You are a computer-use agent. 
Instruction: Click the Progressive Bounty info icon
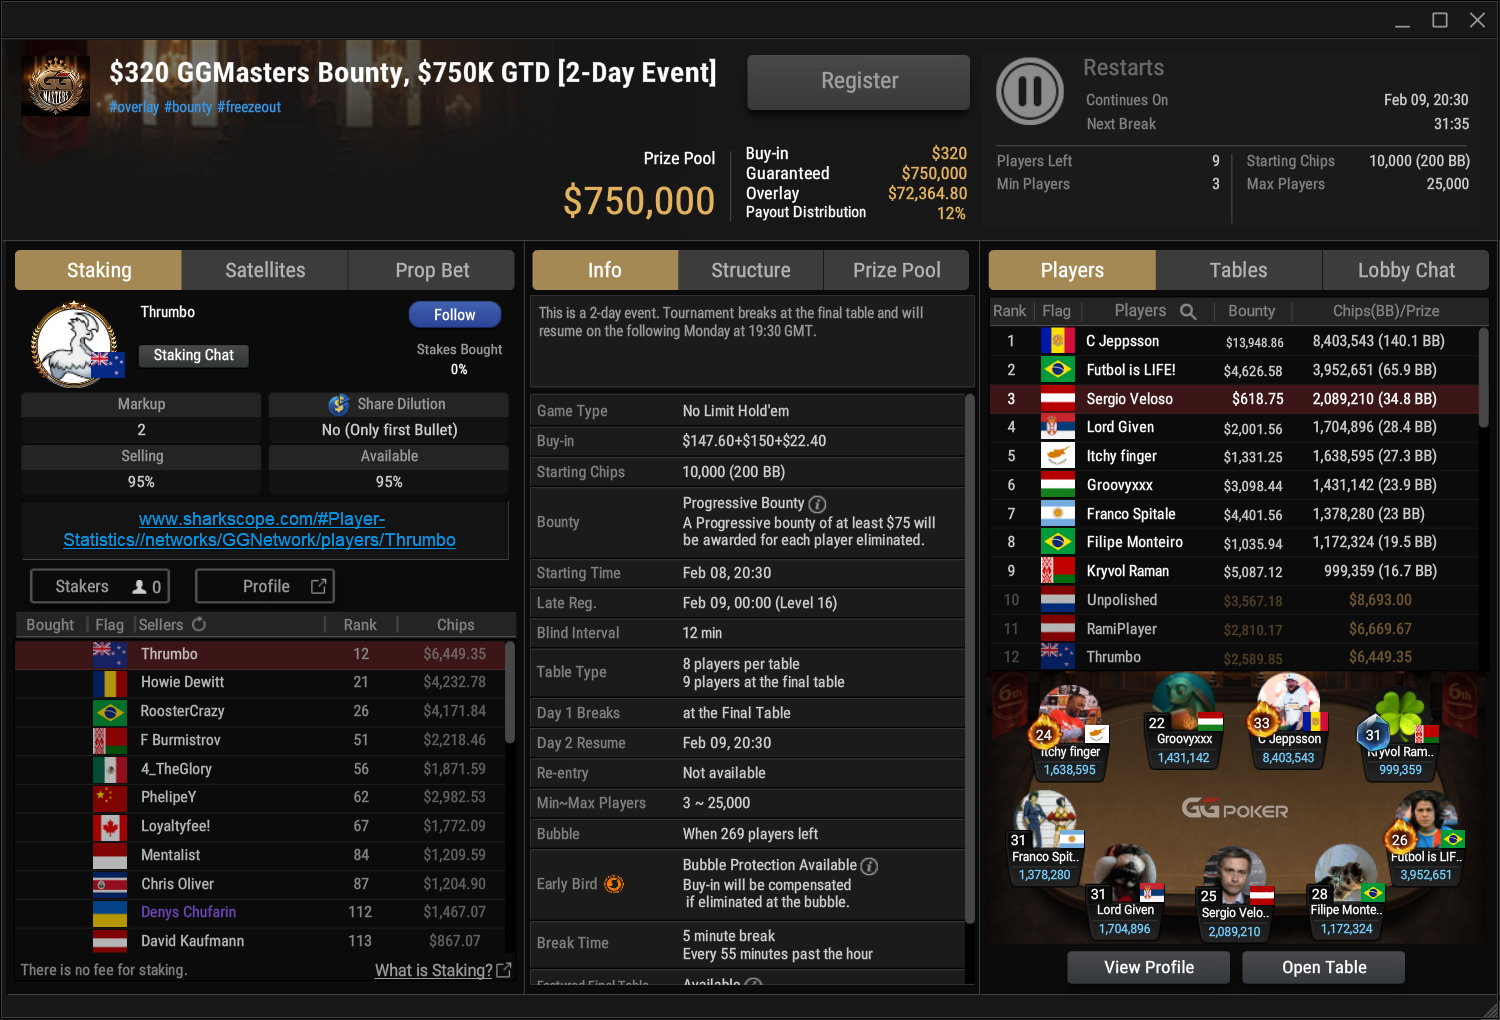coord(817,504)
